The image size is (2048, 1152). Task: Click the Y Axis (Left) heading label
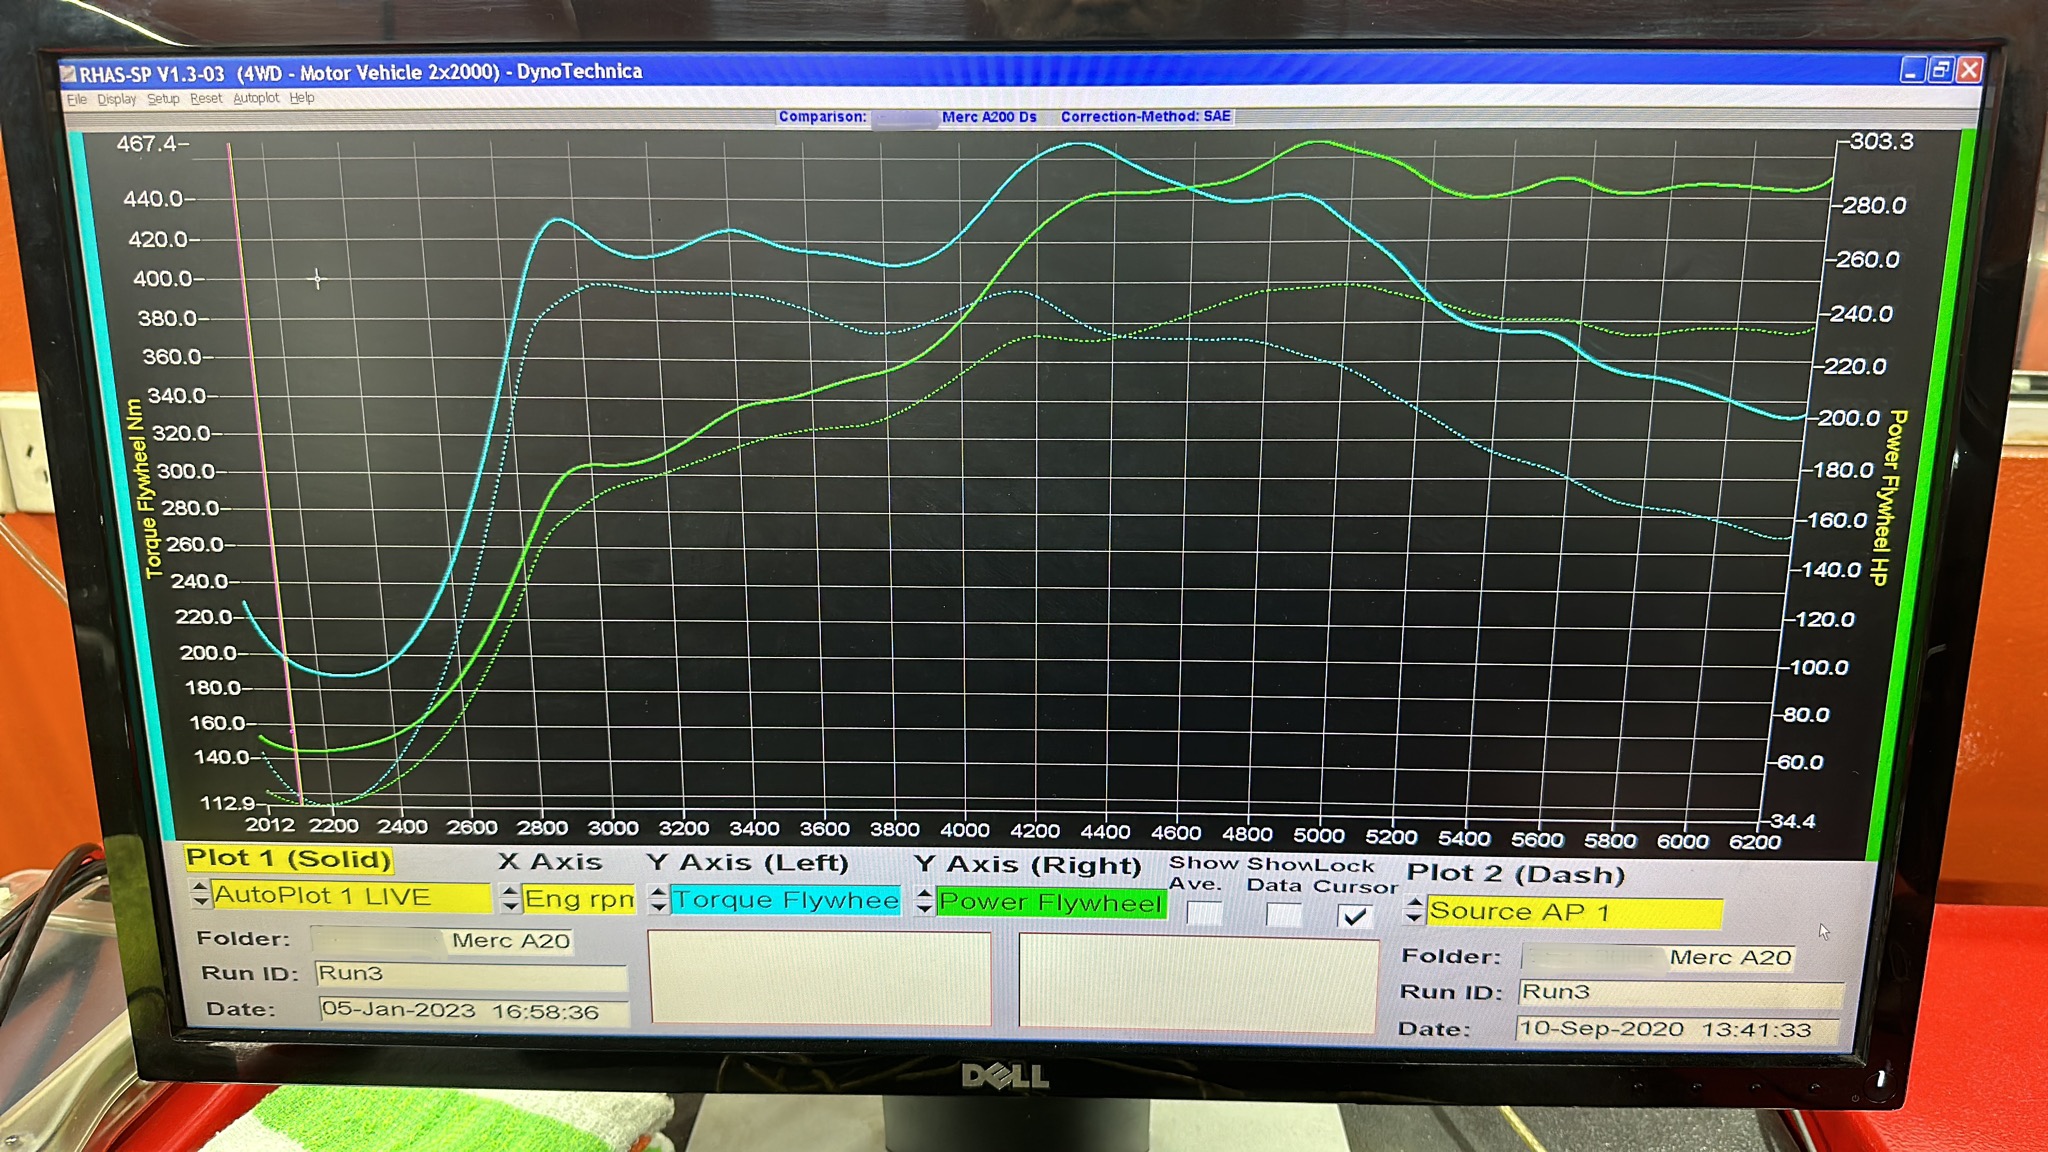[747, 862]
